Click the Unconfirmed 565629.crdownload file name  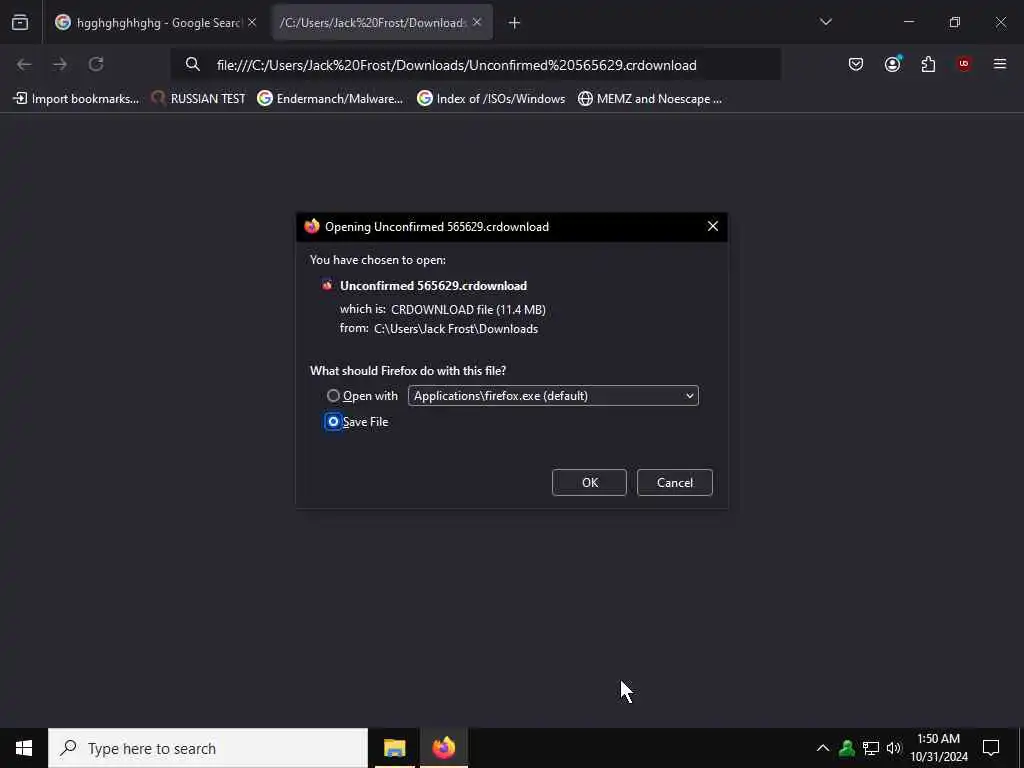[x=434, y=286]
